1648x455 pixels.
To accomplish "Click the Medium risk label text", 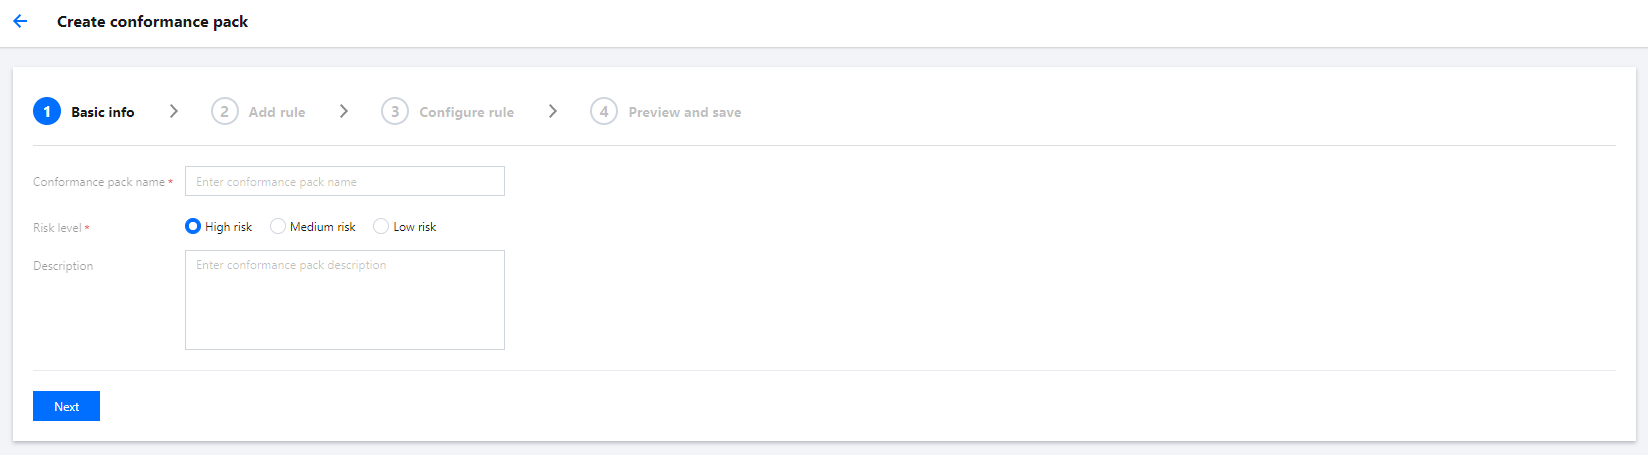I will (x=322, y=227).
